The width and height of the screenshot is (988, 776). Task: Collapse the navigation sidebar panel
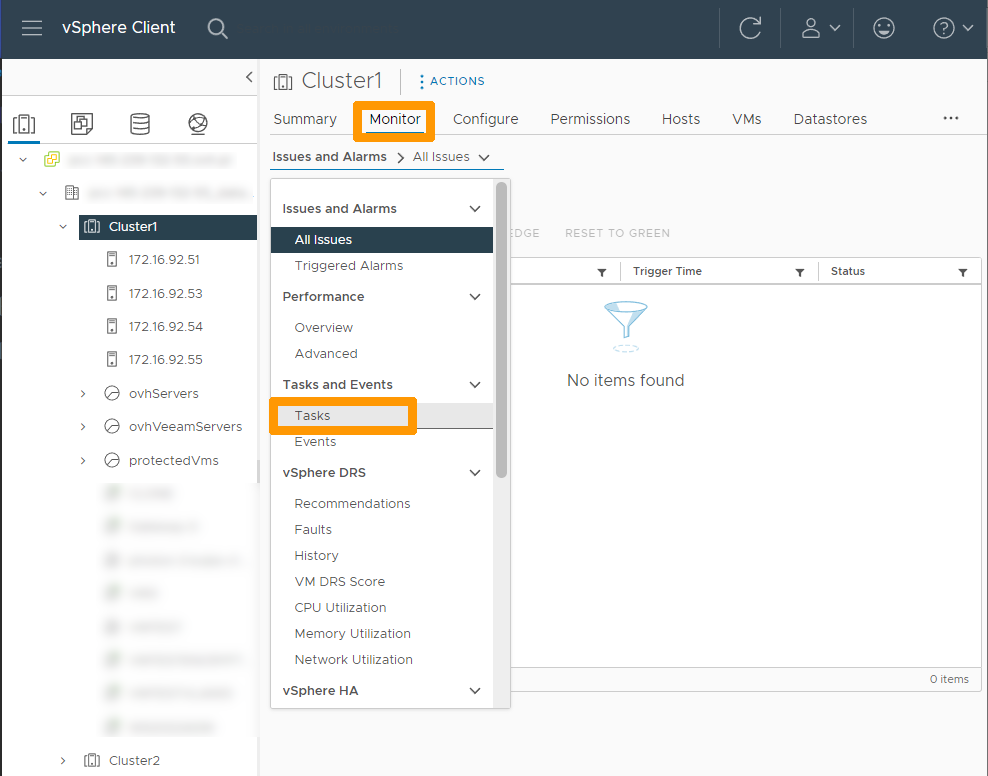pos(249,77)
